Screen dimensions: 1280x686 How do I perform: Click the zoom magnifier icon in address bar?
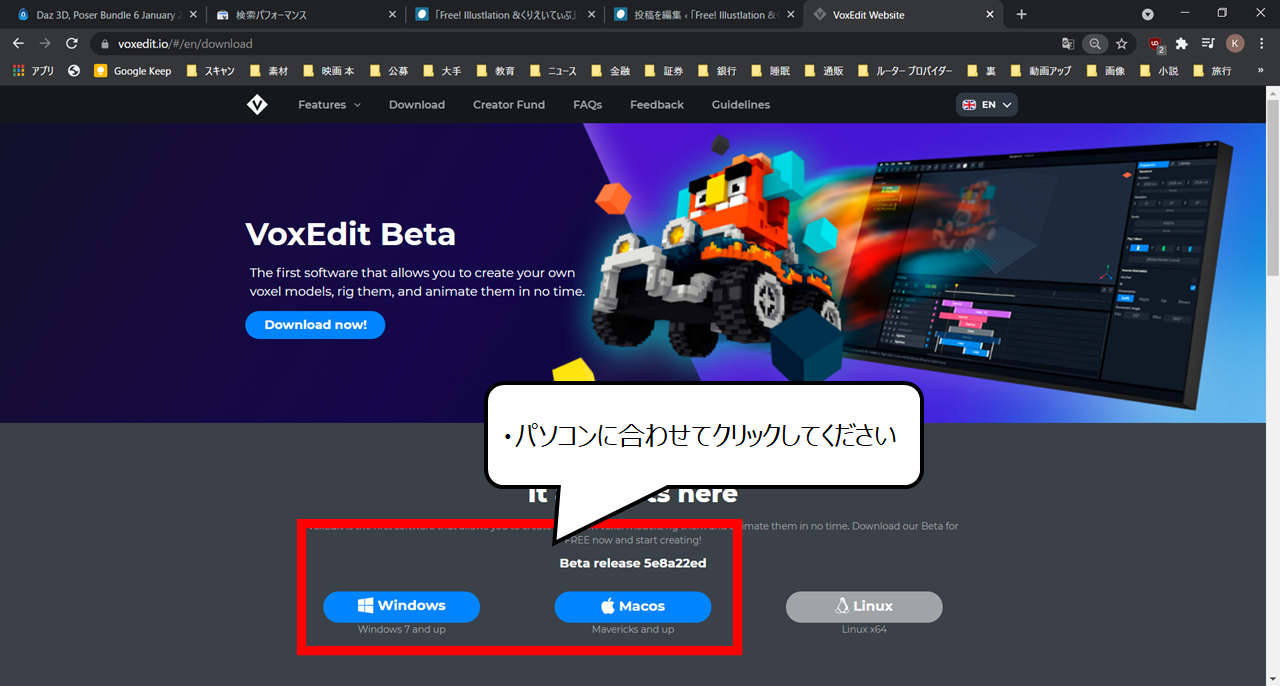click(1096, 44)
